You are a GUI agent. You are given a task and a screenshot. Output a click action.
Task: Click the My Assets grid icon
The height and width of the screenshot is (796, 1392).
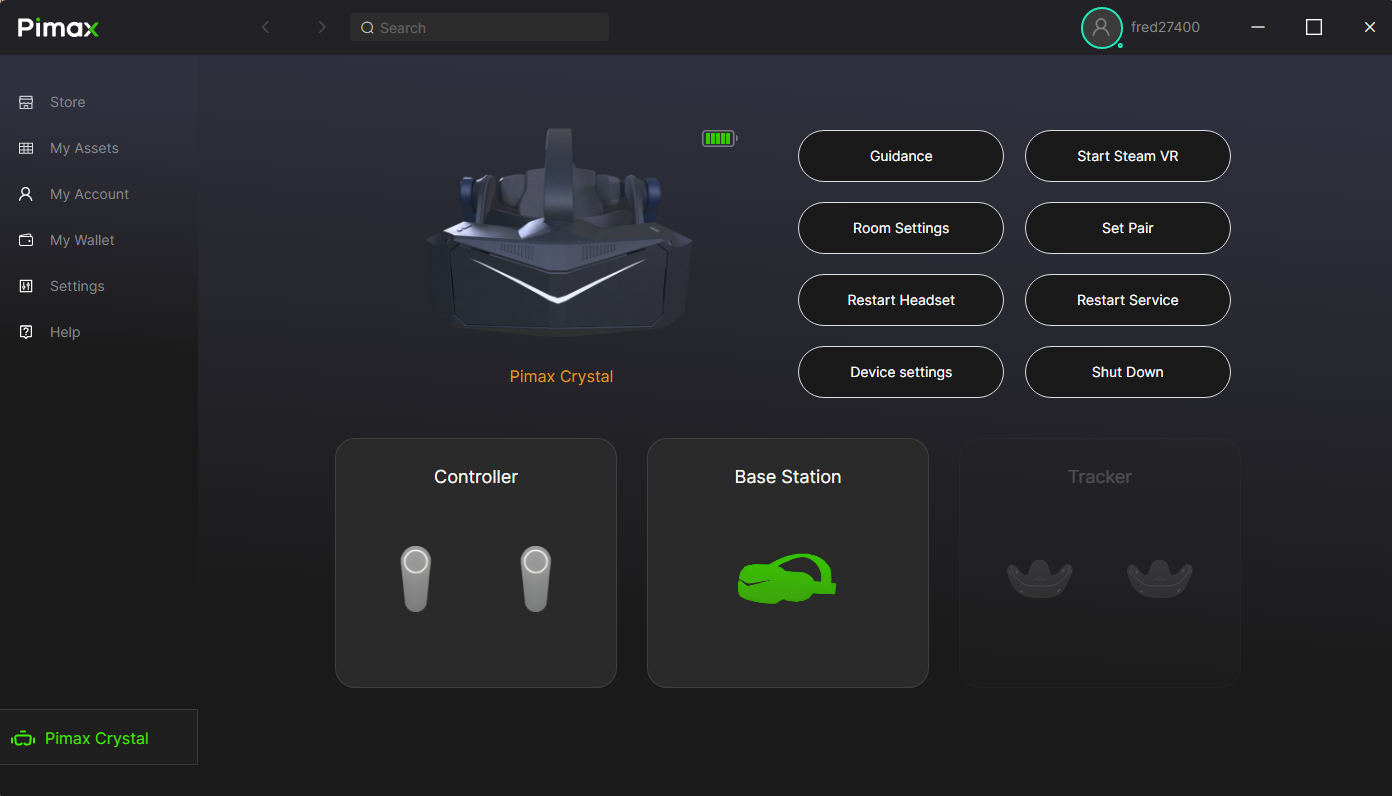(x=26, y=148)
